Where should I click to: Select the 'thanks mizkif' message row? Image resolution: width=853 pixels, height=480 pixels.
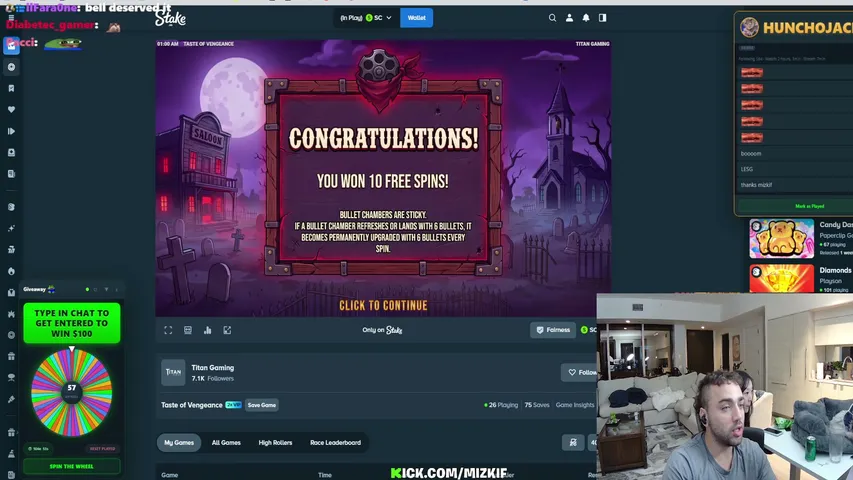tap(795, 185)
